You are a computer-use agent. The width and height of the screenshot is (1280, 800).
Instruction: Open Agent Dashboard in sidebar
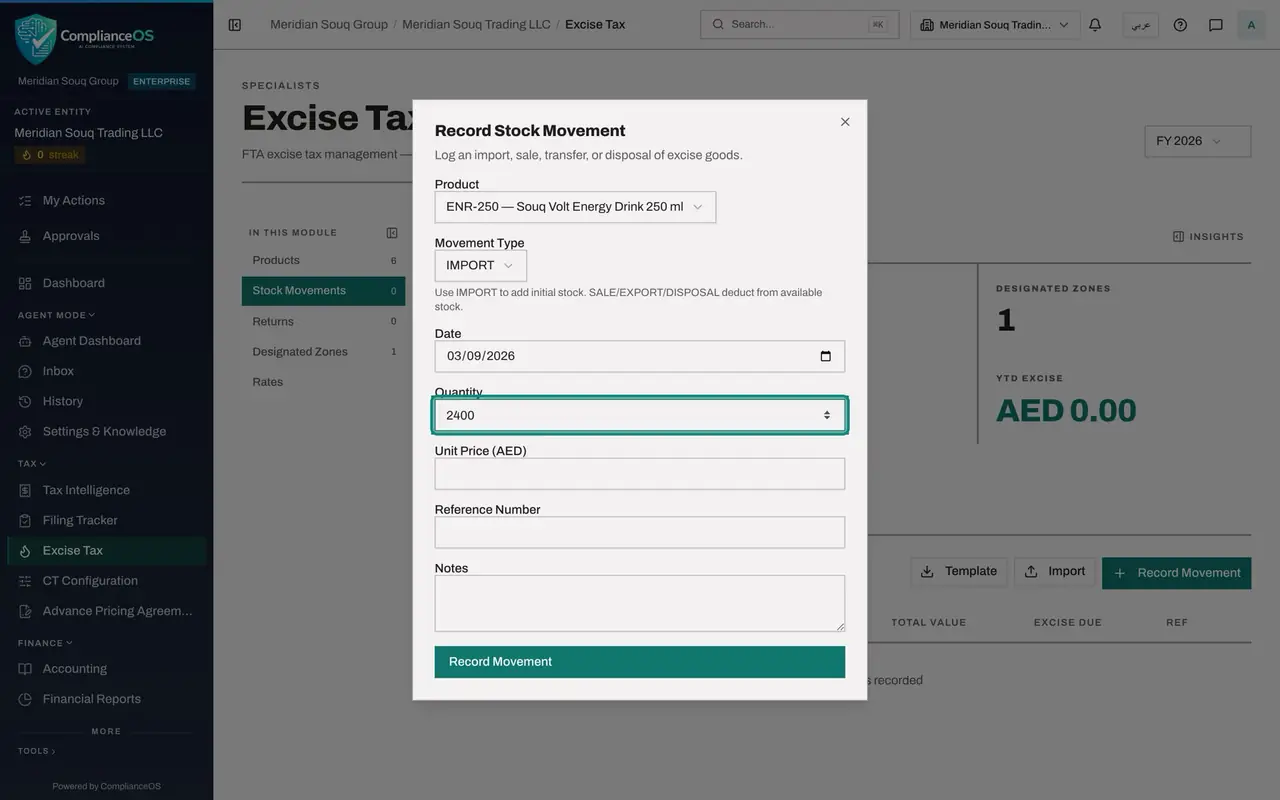tap(106, 341)
